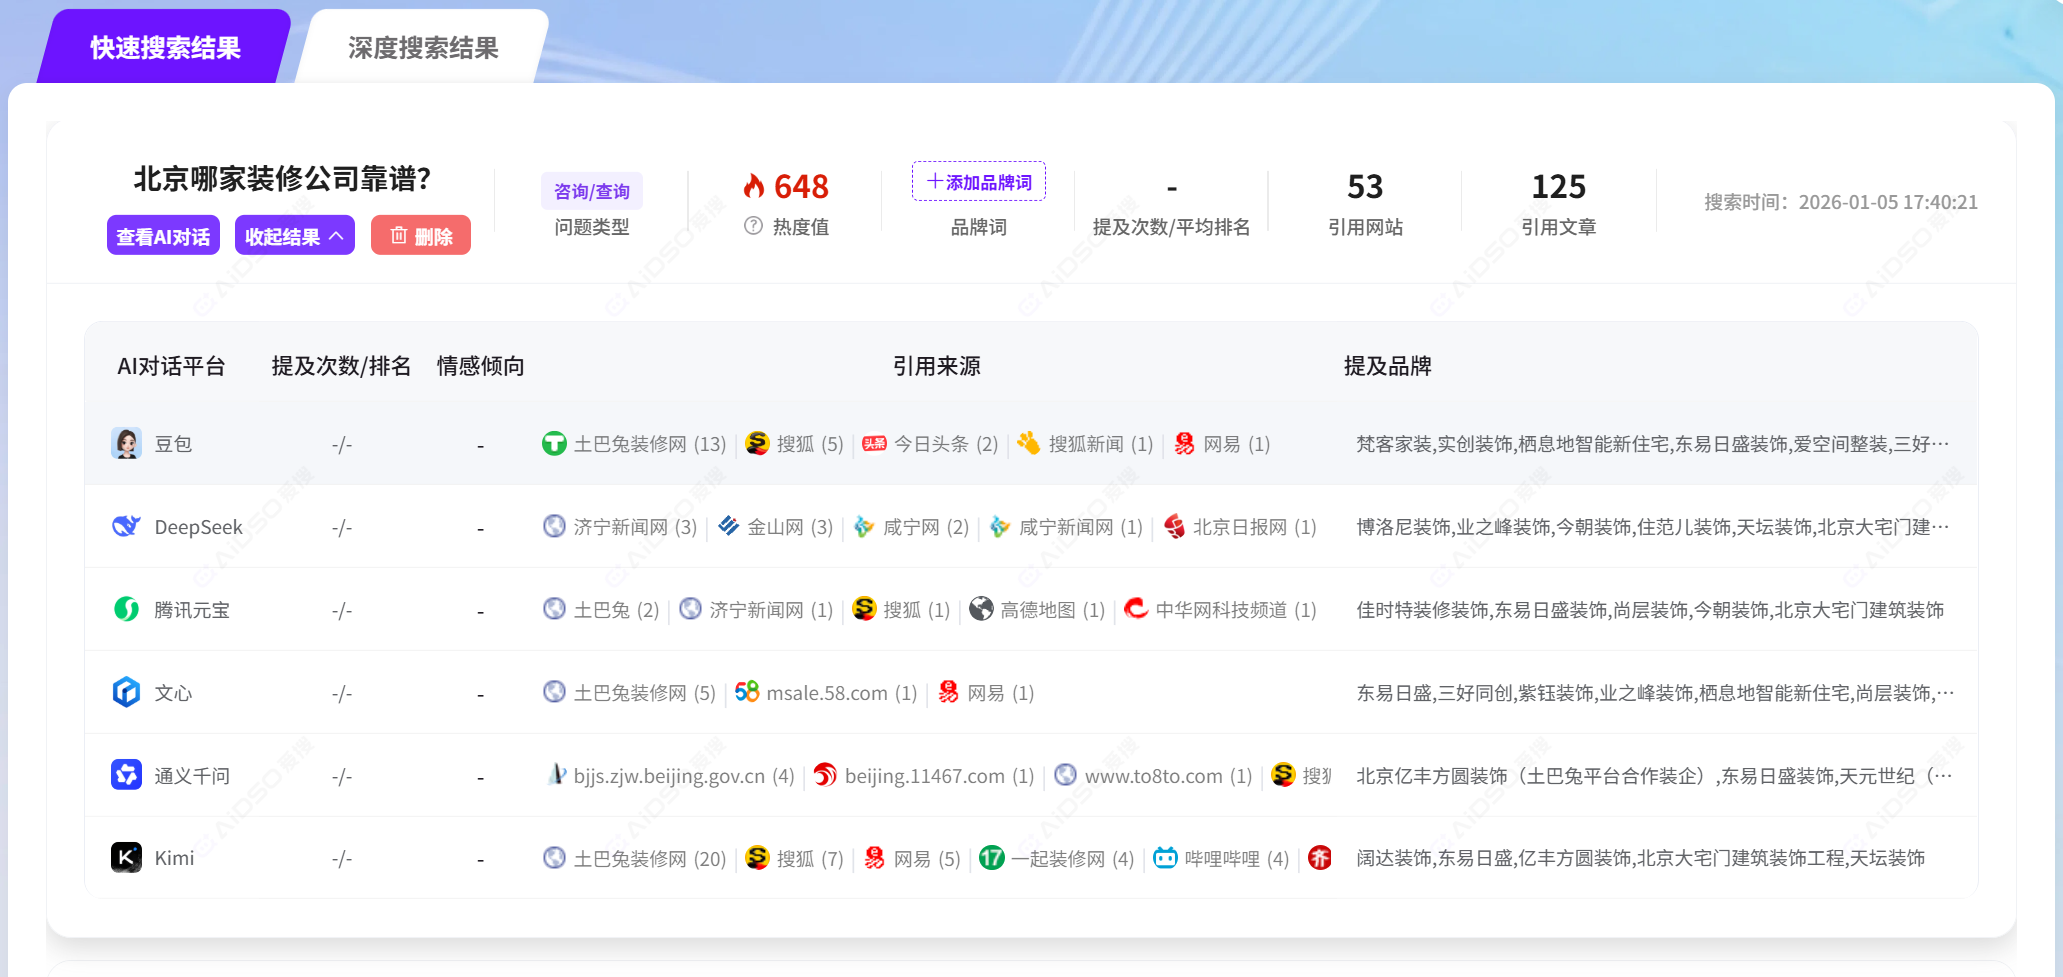2063x977 pixels.
Task: Click 网易 (1) icon in 文心 row
Action: click(x=949, y=692)
